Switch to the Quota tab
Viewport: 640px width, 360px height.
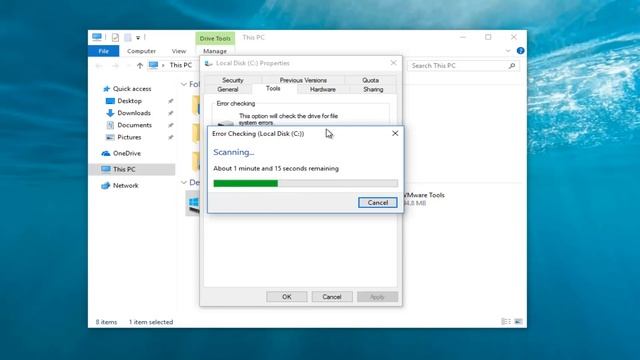pos(370,80)
